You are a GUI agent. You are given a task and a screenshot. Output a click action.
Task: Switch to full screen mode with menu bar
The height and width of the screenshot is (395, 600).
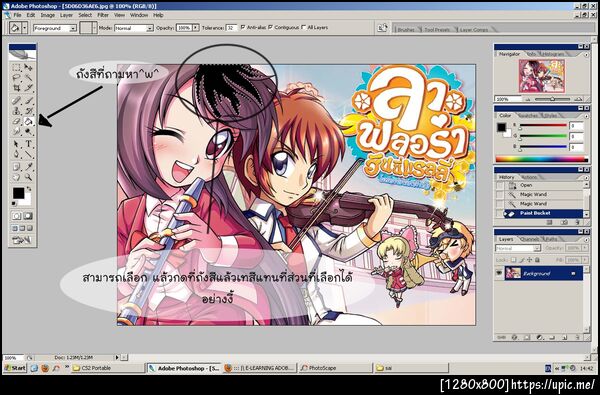point(22,228)
